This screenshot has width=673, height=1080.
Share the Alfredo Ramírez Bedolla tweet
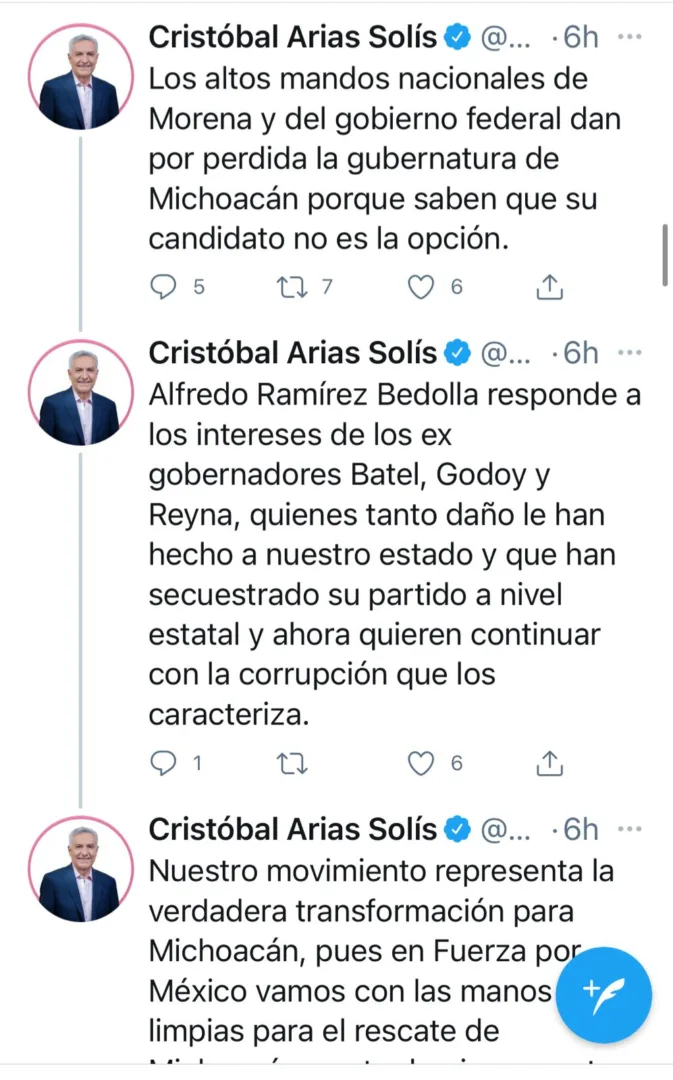click(x=549, y=764)
